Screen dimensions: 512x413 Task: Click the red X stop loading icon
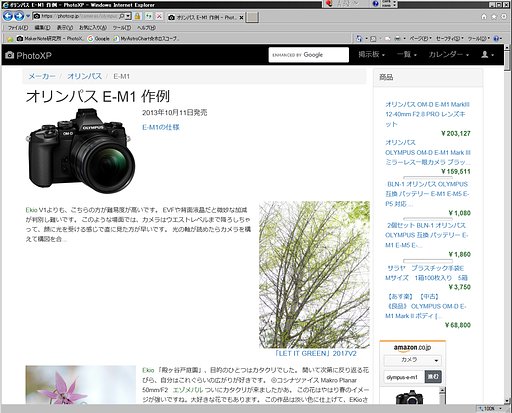point(159,16)
